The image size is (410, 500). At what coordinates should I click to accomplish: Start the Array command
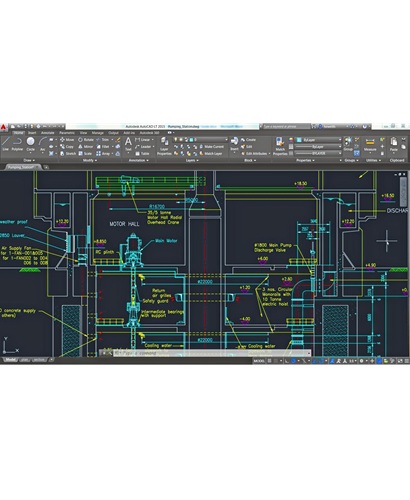pos(103,154)
